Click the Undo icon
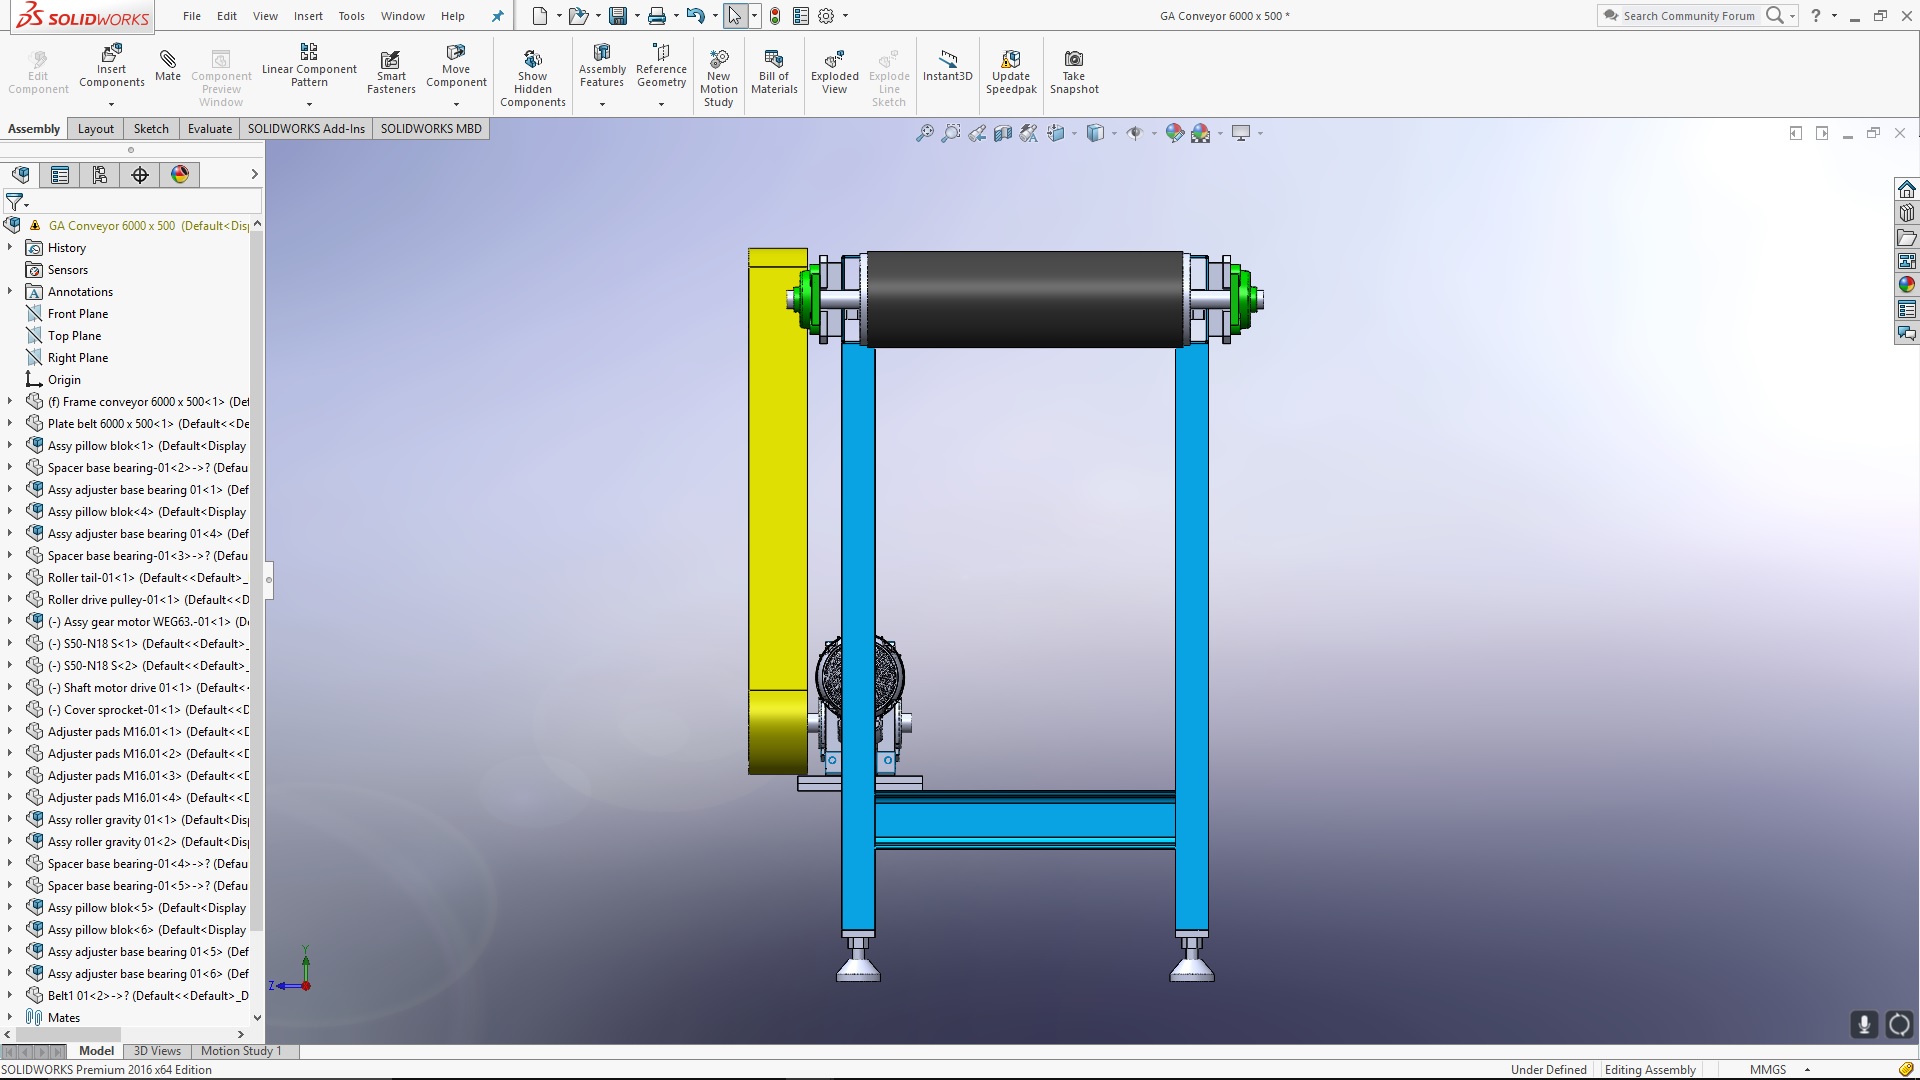1920x1080 pixels. (696, 16)
